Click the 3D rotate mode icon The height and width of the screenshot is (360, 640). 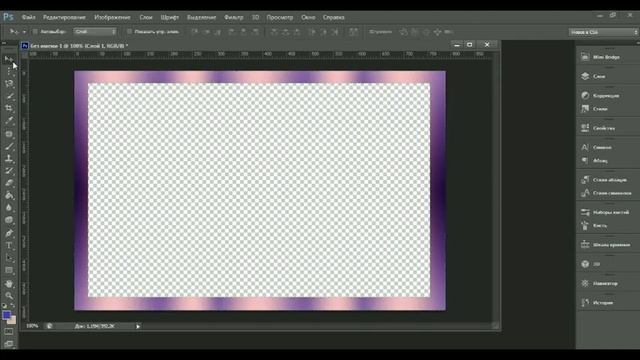[x=403, y=32]
